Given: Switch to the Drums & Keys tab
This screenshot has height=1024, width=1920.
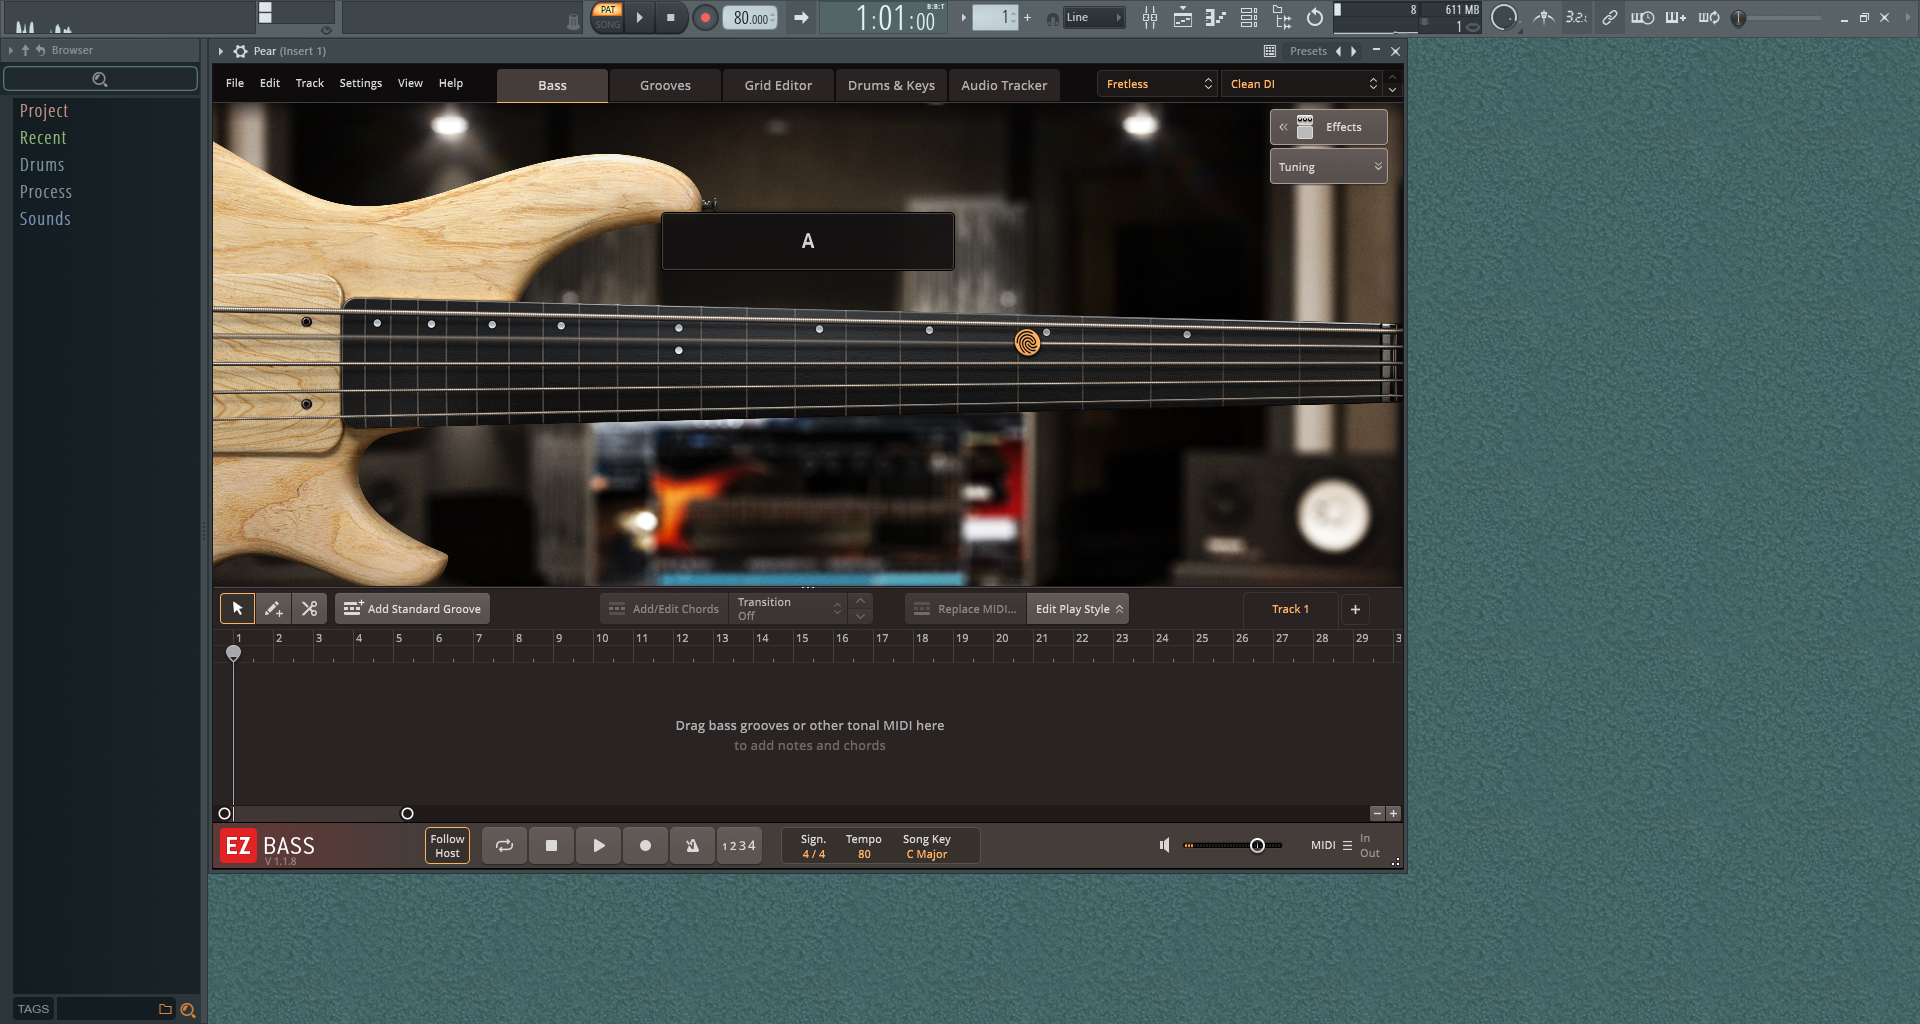Looking at the screenshot, I should pos(891,85).
